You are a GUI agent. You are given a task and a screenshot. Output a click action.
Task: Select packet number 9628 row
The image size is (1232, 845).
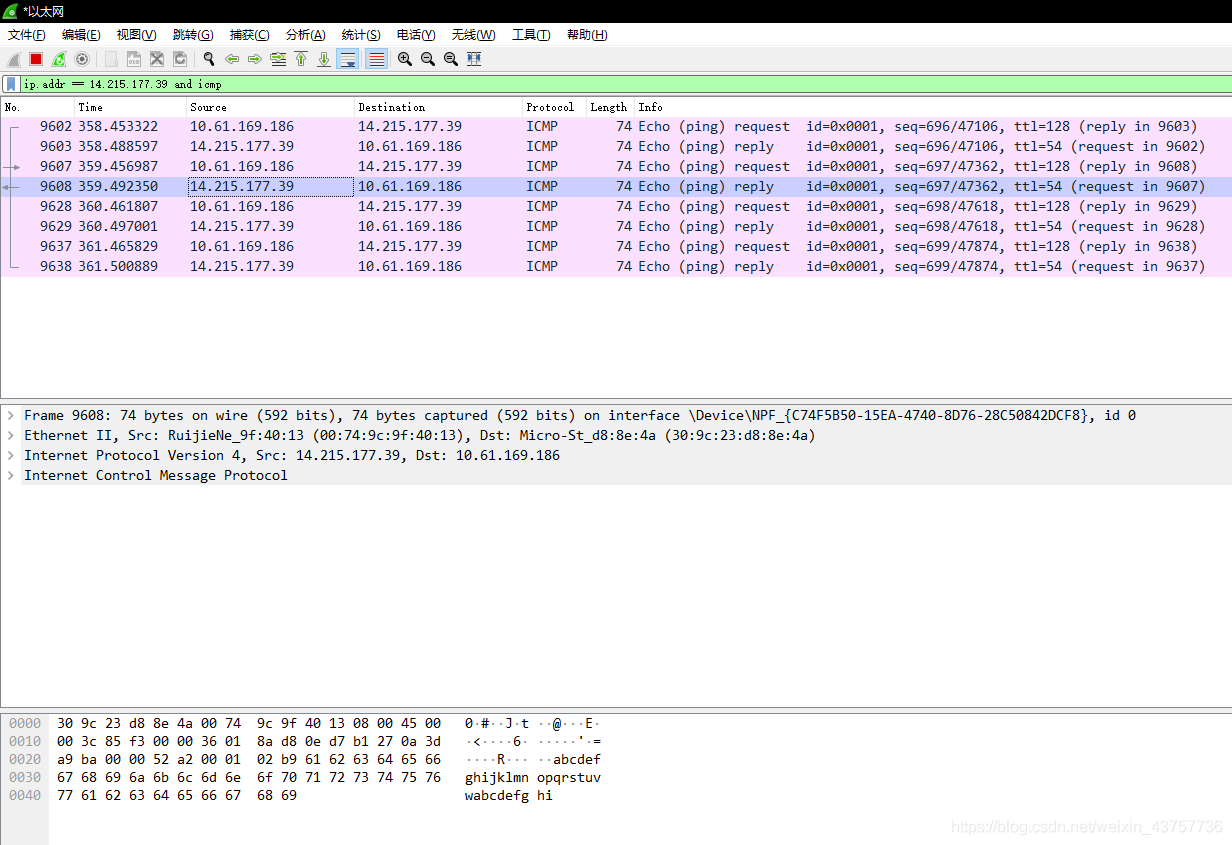pyautogui.click(x=616, y=206)
